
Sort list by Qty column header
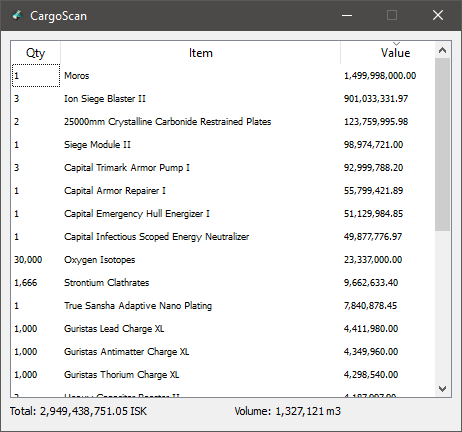pyautogui.click(x=36, y=53)
